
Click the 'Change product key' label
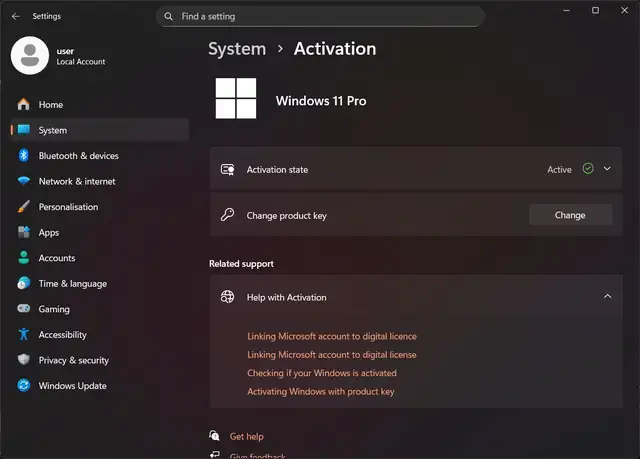coord(287,215)
